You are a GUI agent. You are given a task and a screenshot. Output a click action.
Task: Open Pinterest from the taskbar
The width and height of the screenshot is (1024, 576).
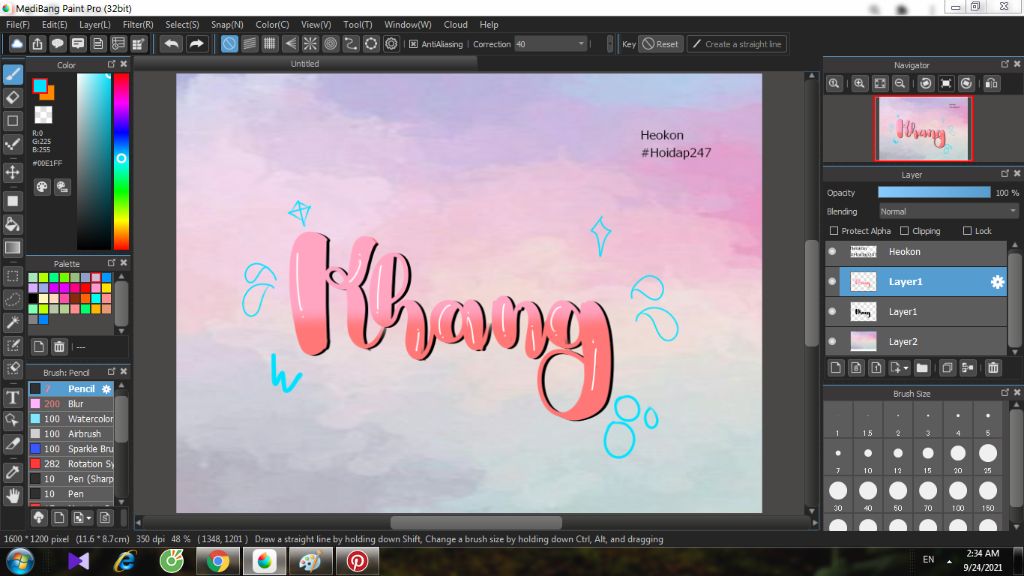tap(357, 561)
